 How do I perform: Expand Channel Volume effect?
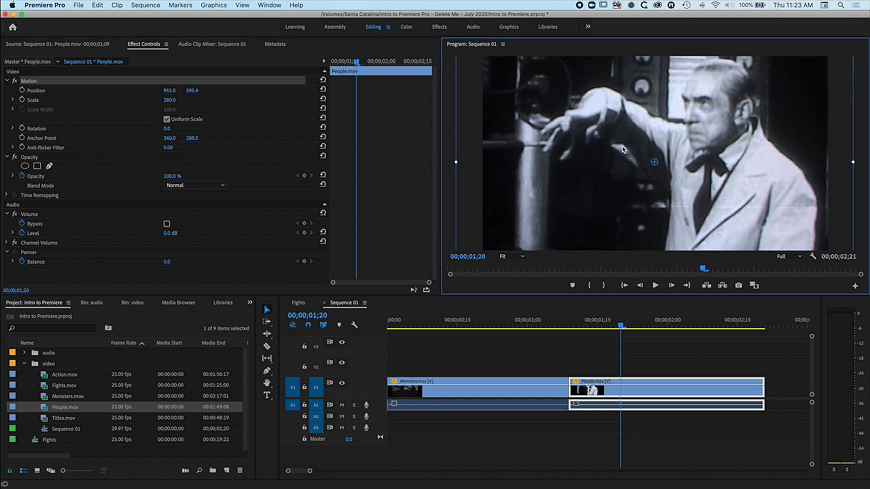point(7,243)
